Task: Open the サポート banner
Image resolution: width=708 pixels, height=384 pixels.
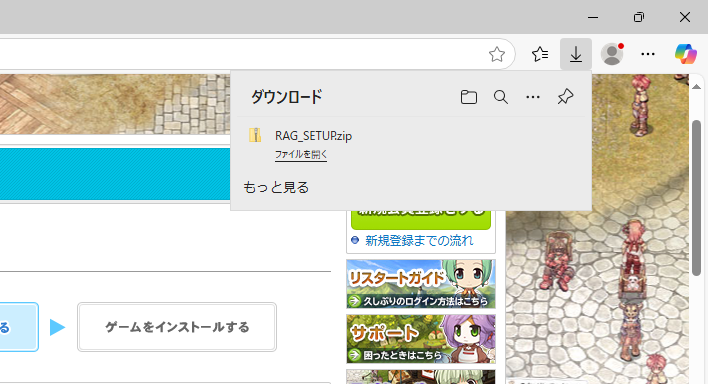Action: [421, 339]
